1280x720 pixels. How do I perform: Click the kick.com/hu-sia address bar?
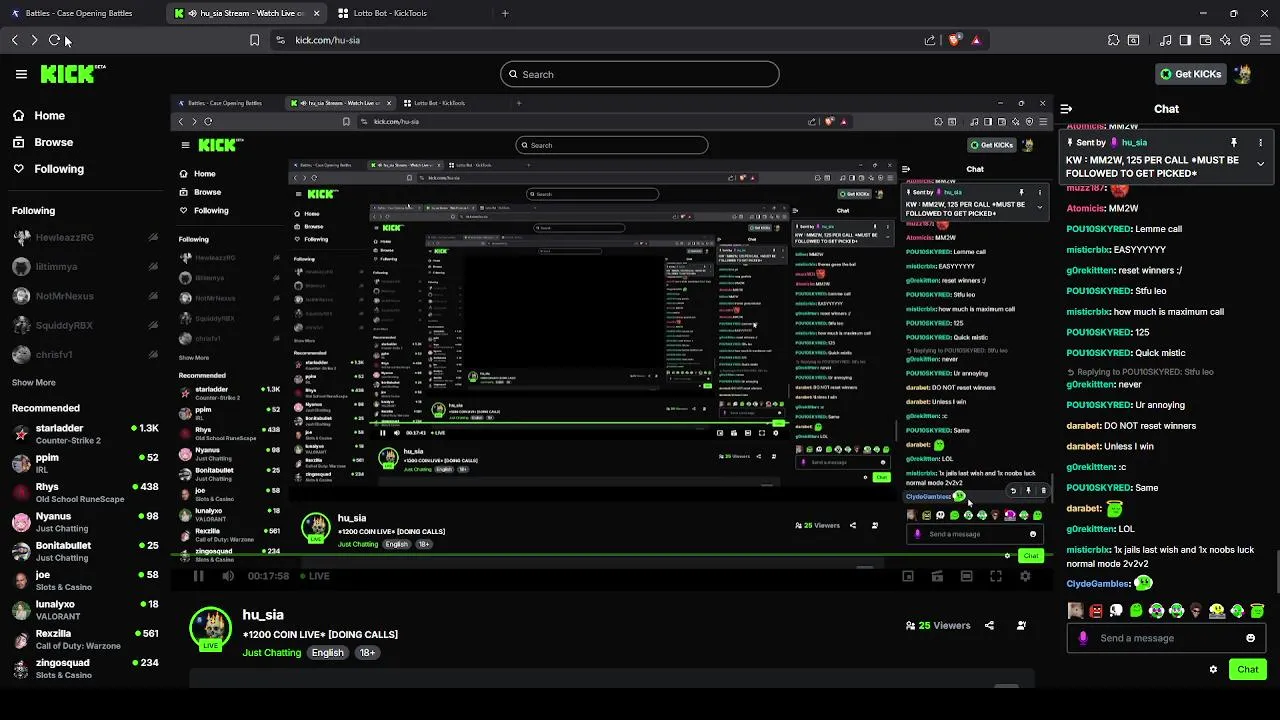(x=600, y=40)
